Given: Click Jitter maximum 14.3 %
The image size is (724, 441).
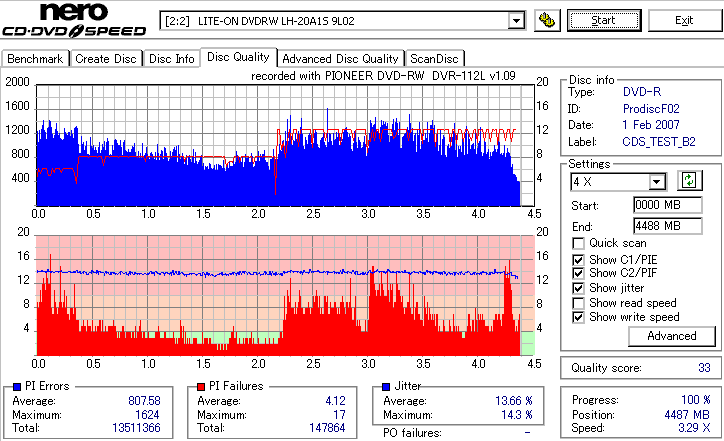Looking at the screenshot, I should click(x=517, y=415).
